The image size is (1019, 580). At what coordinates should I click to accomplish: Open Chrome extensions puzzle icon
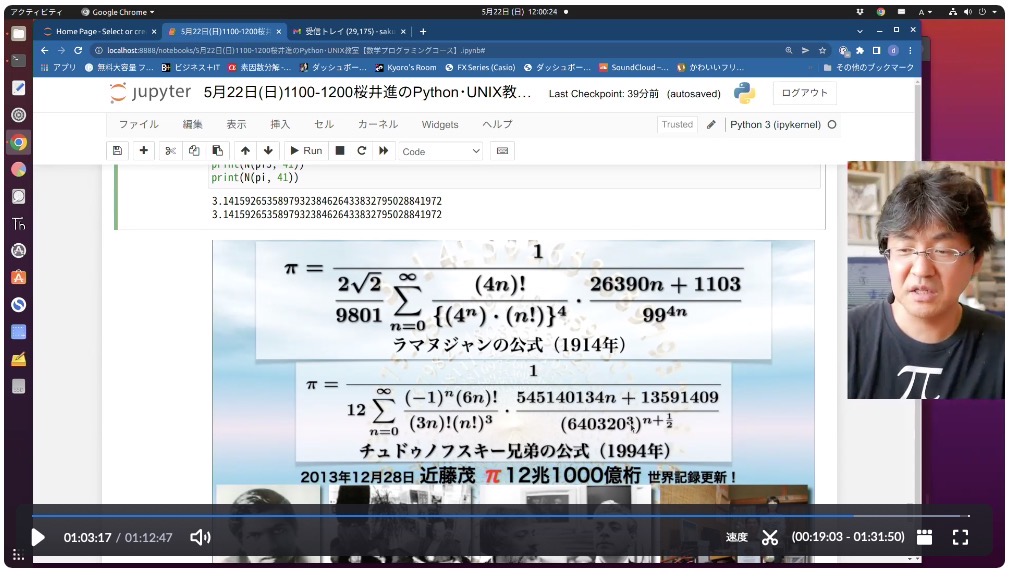pyautogui.click(x=860, y=50)
